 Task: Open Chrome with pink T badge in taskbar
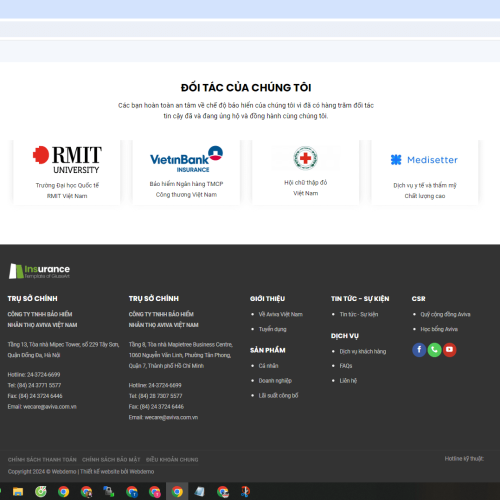(x=155, y=492)
